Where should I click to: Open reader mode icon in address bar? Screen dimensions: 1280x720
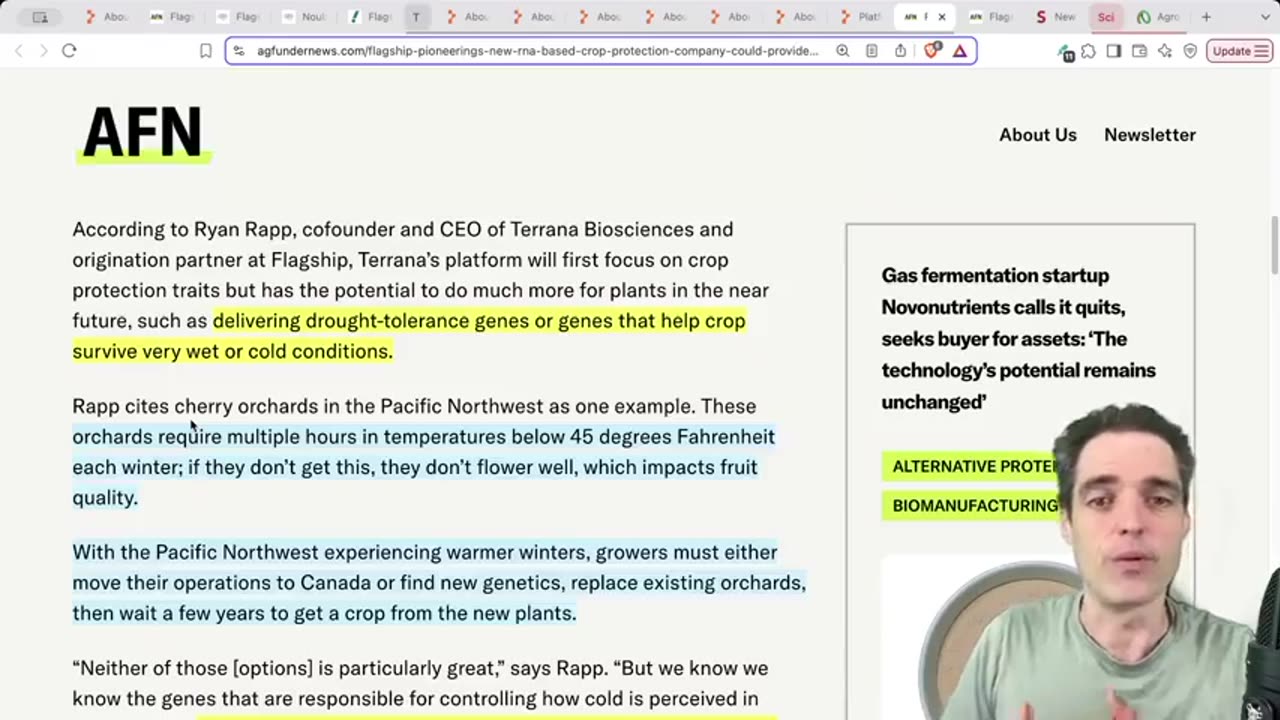click(872, 51)
